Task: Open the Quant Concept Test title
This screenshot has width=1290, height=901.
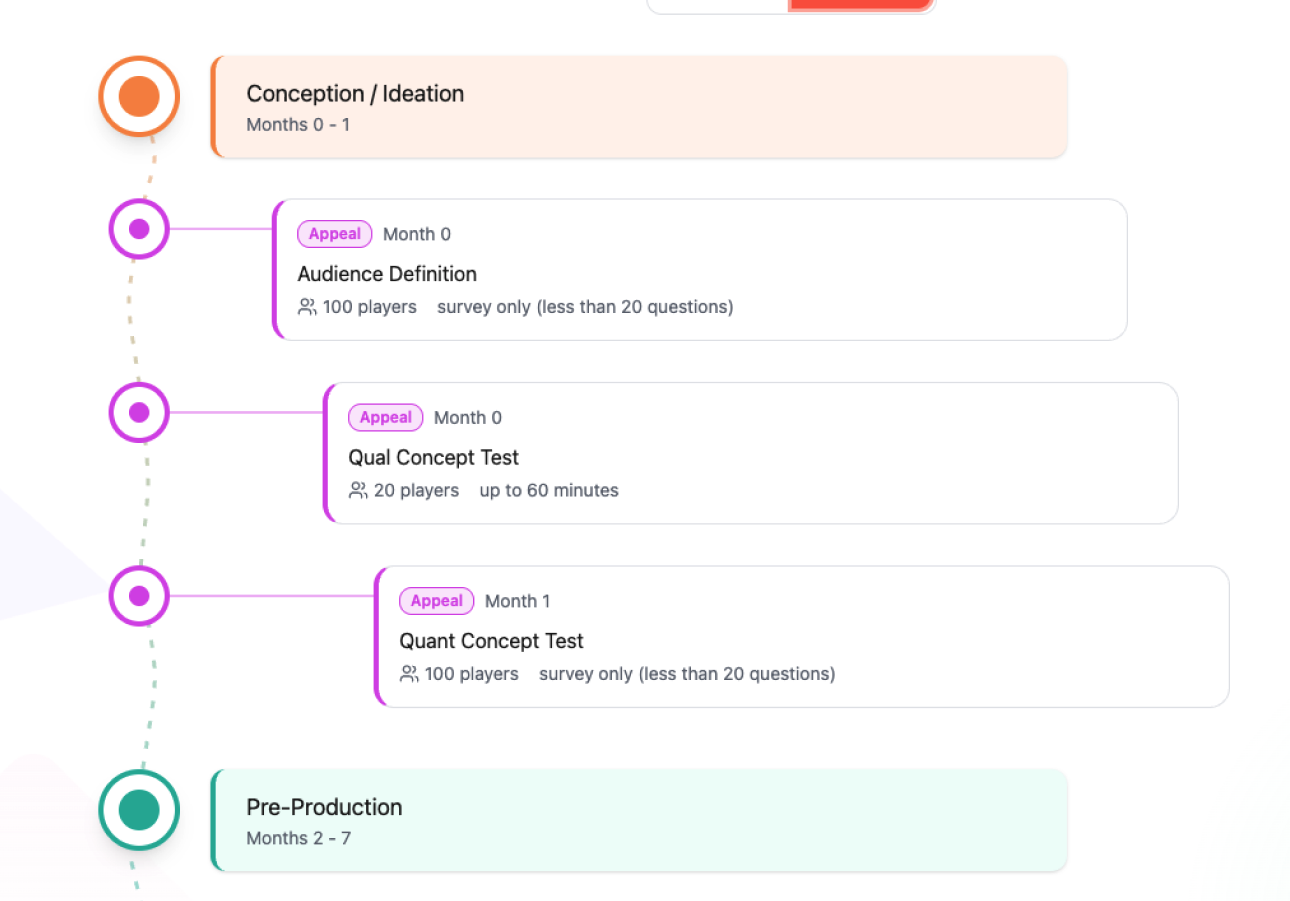Action: click(491, 641)
